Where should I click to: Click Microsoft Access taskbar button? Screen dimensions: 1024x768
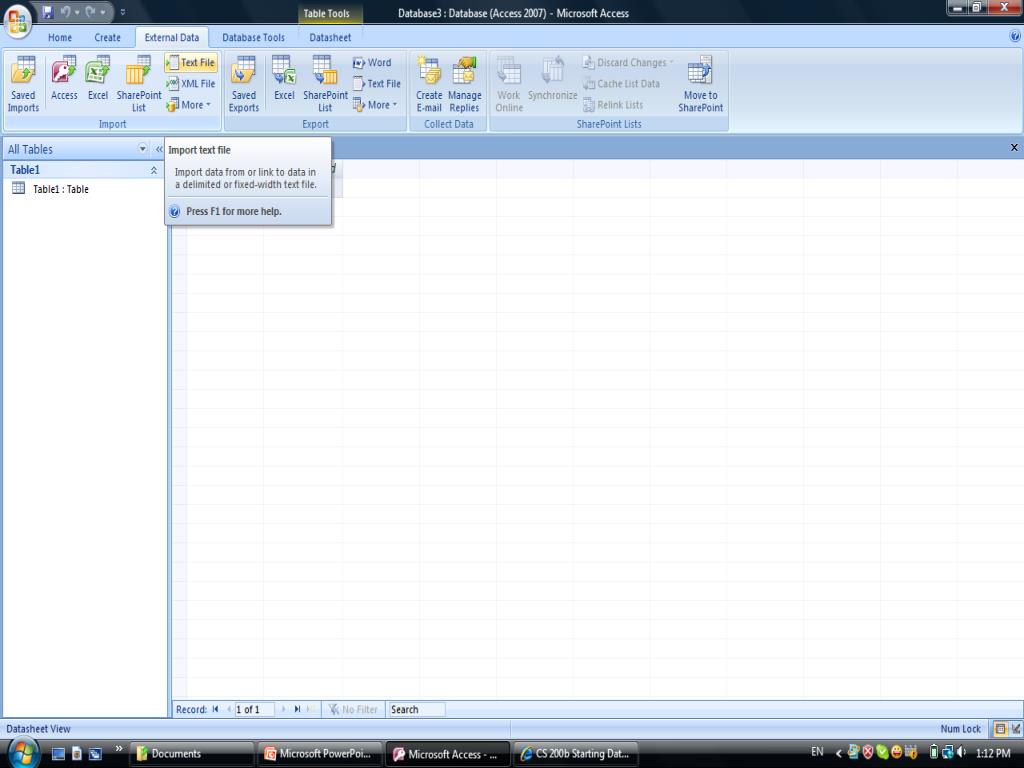447,754
